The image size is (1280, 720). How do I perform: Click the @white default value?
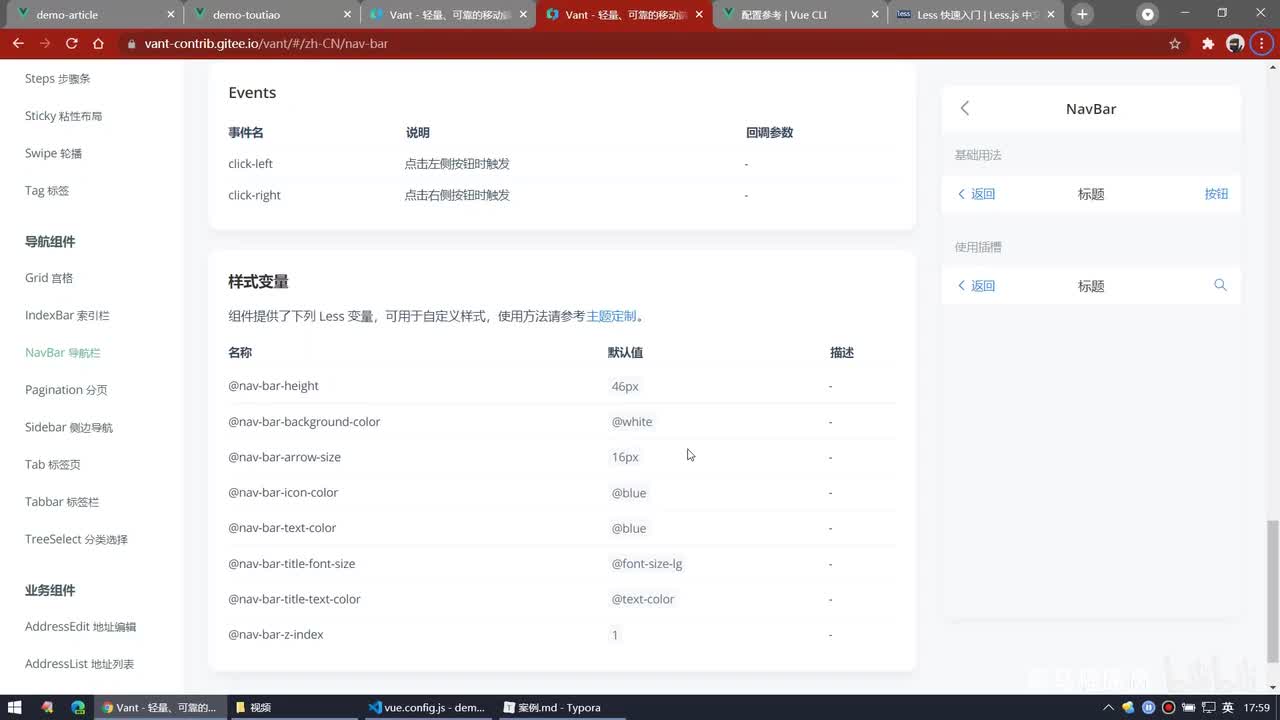coord(632,422)
